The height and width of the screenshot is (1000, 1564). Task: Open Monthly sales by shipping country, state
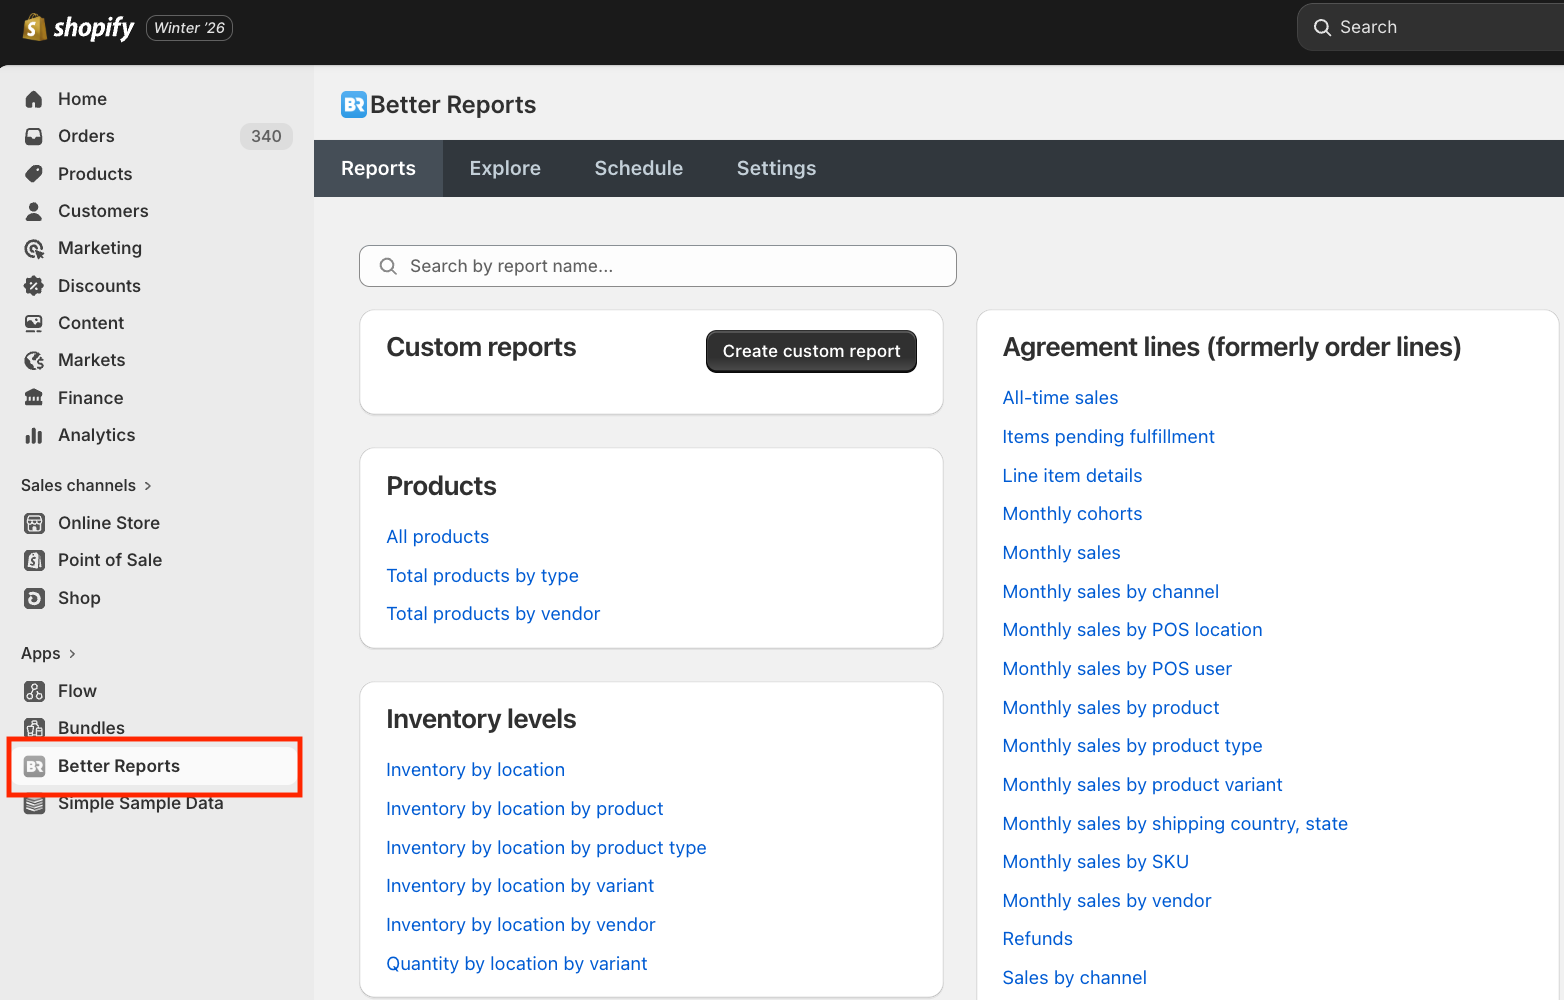[1175, 824]
